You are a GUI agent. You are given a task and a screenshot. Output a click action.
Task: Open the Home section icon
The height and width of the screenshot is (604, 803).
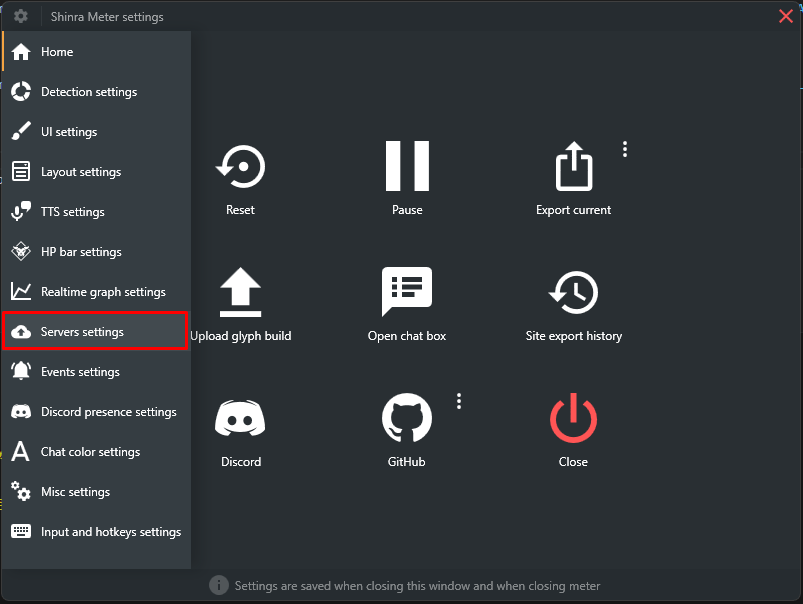[x=20, y=52]
